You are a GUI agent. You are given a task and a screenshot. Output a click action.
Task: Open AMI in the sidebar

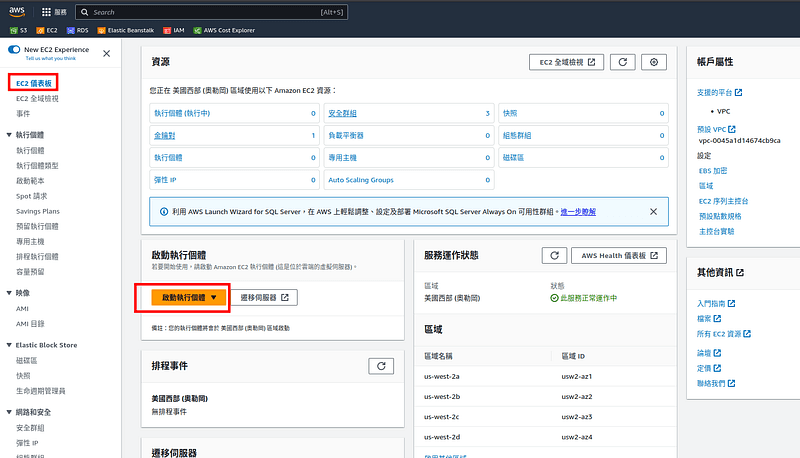22,309
